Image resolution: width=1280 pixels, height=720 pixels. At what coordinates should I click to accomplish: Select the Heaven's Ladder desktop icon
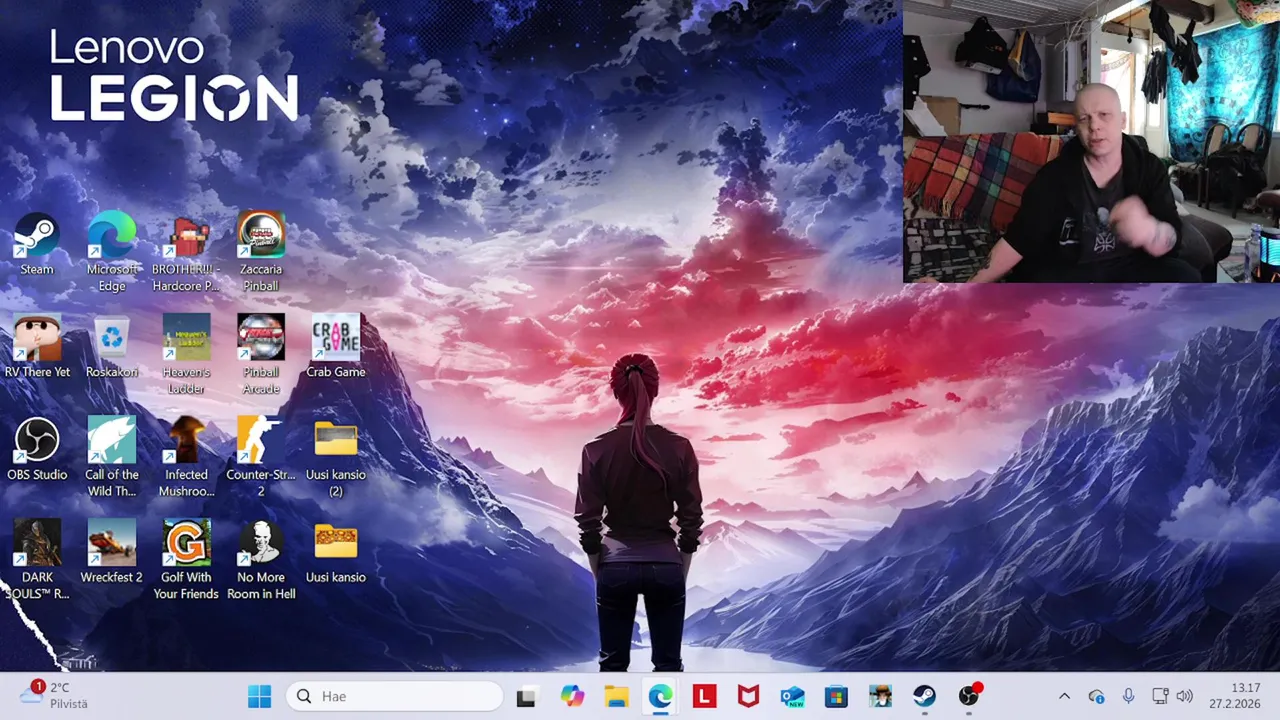[186, 355]
